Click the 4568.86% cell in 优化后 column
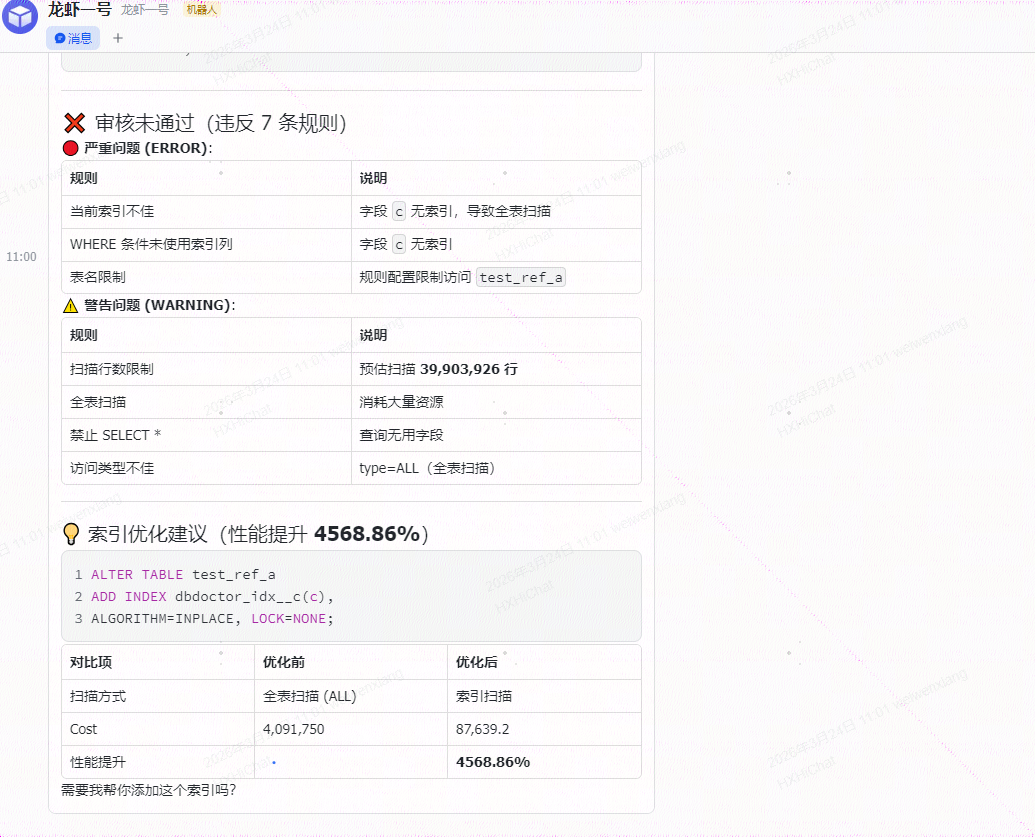The image size is (1035, 837). (x=544, y=762)
